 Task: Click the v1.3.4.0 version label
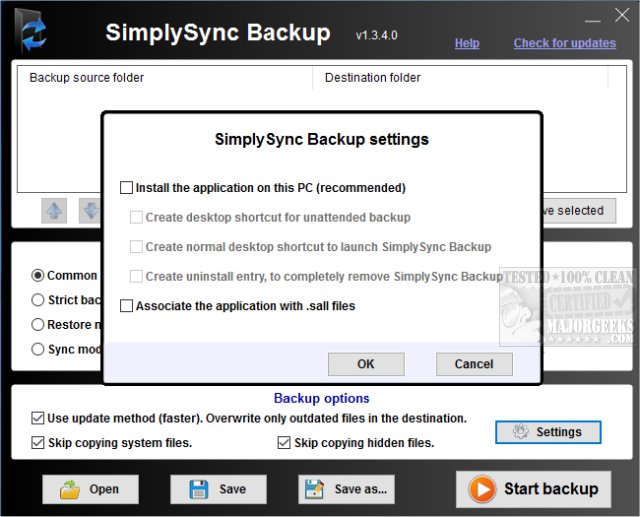376,36
